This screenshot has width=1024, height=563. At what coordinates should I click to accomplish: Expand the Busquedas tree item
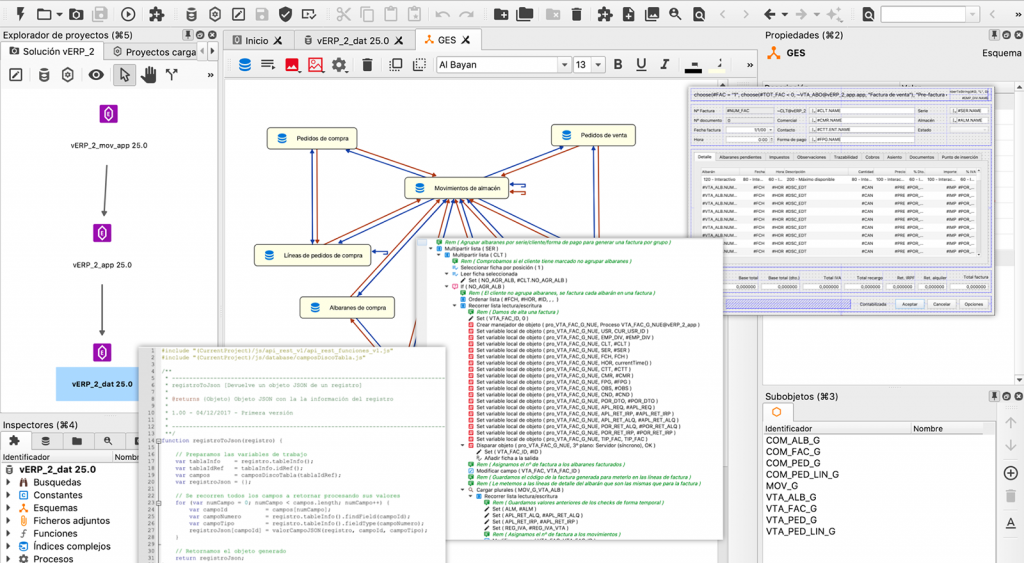[x=8, y=483]
